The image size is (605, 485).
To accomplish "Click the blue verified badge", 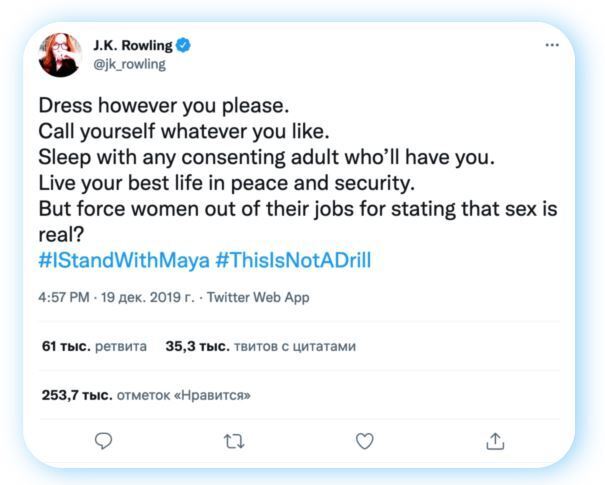I will pyautogui.click(x=184, y=45).
